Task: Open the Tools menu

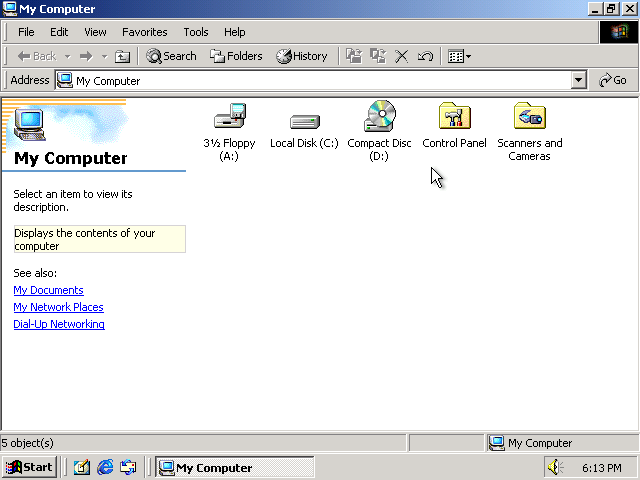Action: 196,32
